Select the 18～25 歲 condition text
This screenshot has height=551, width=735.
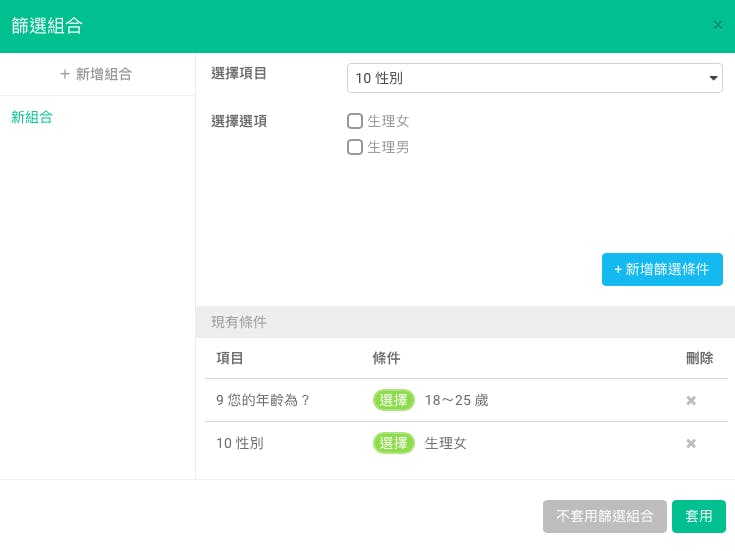tap(456, 401)
